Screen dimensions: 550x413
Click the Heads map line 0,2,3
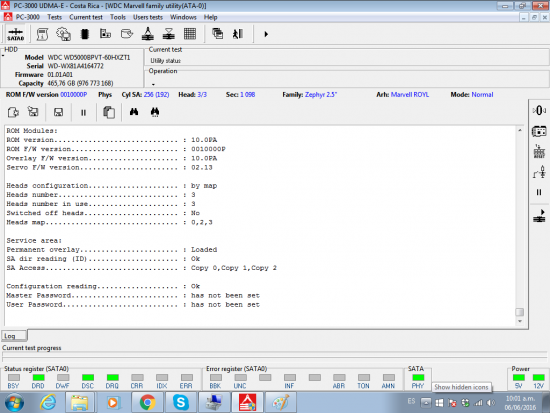click(109, 222)
